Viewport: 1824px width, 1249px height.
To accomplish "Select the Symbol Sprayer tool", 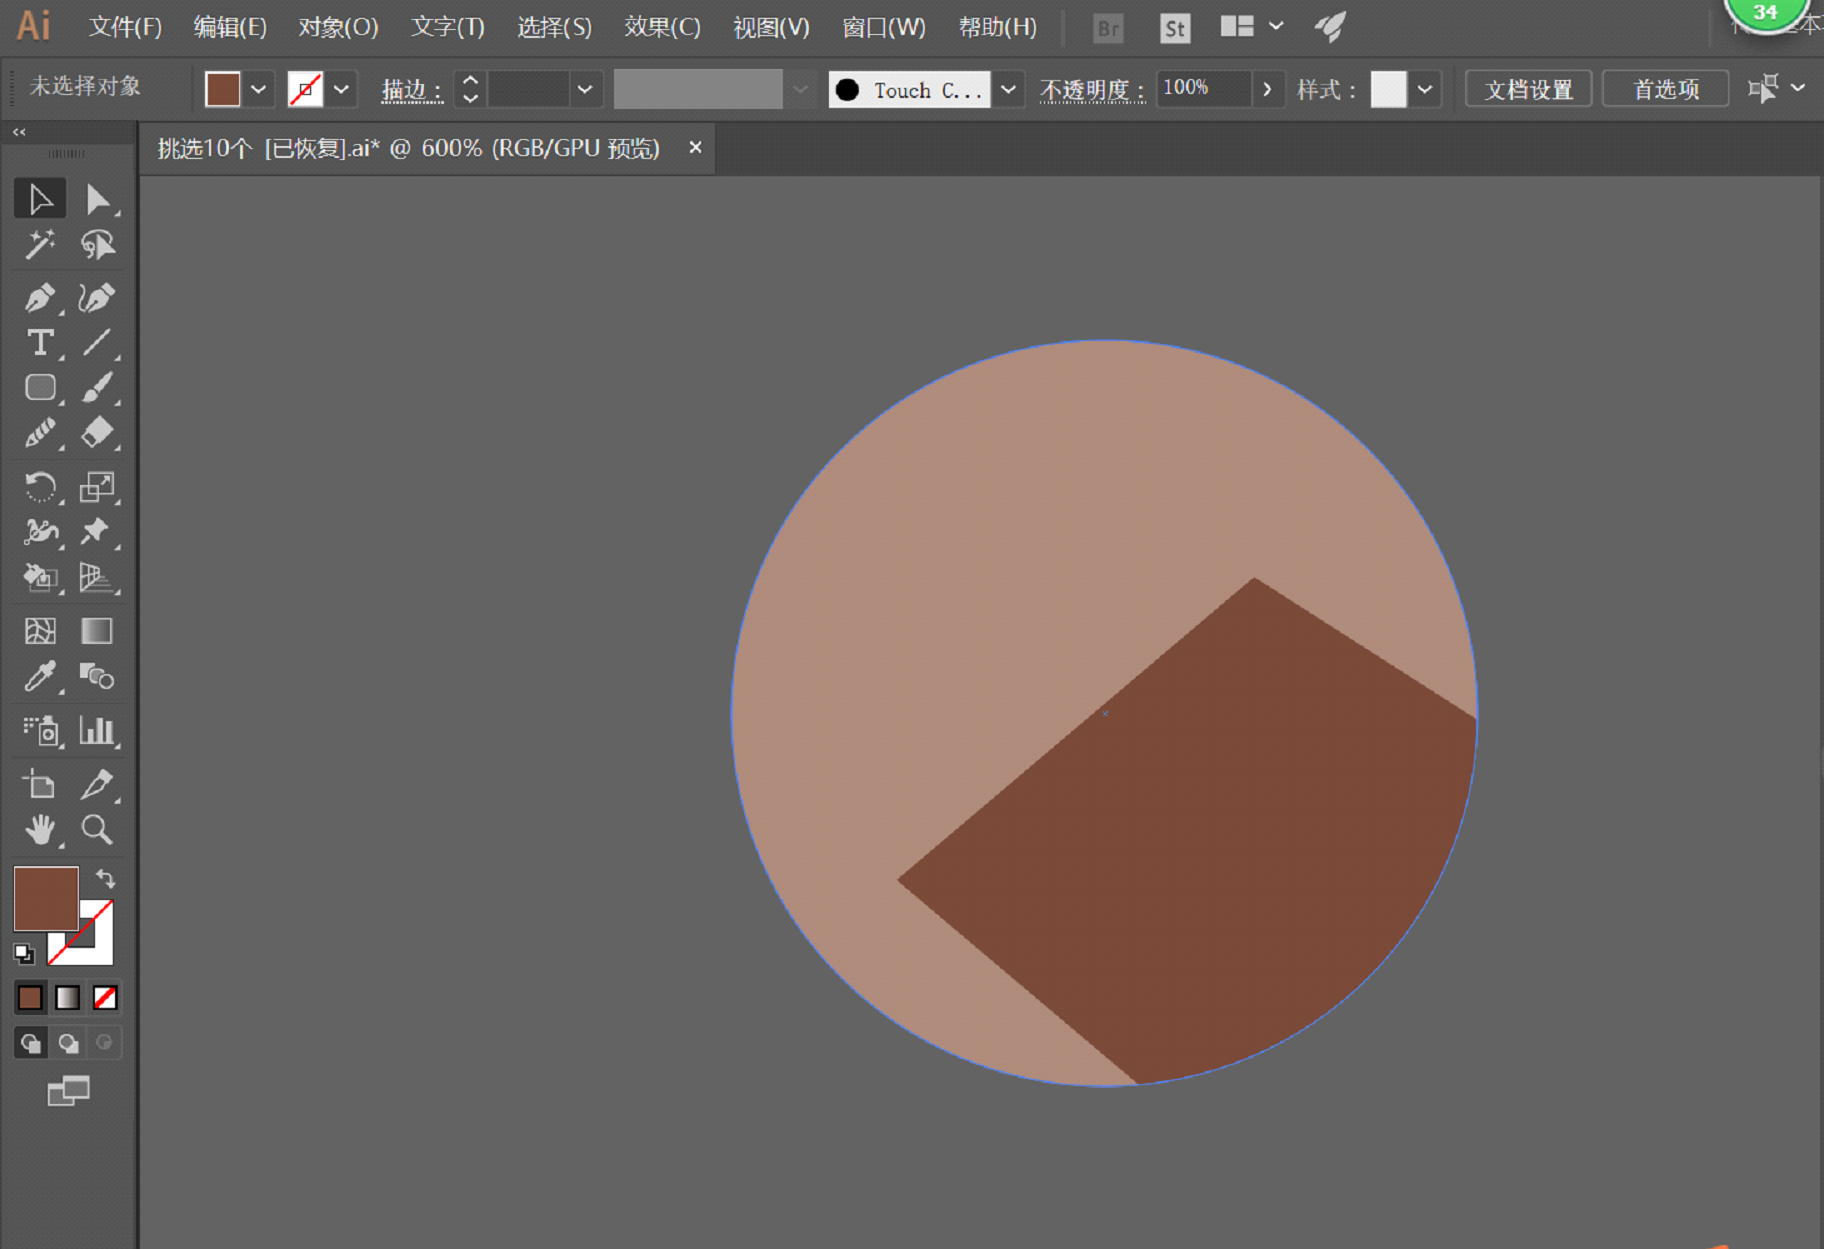I will click(x=40, y=731).
